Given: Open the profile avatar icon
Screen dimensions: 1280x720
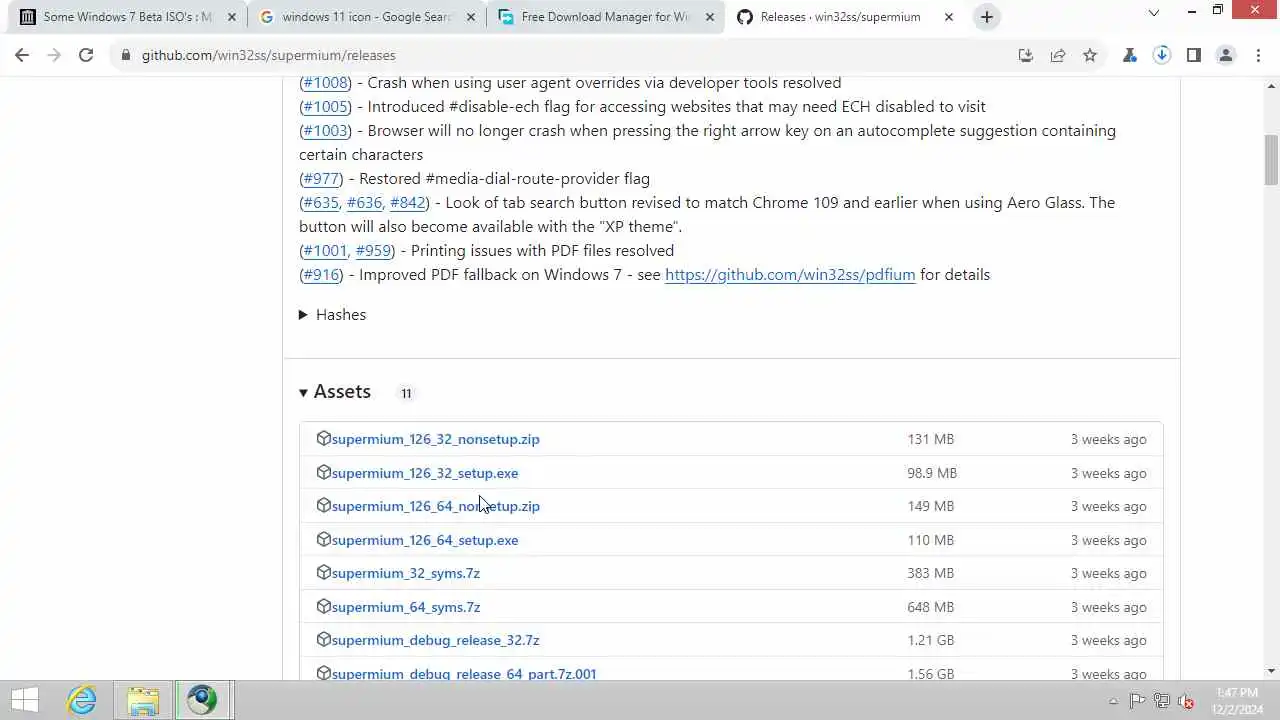Looking at the screenshot, I should pos(1226,56).
